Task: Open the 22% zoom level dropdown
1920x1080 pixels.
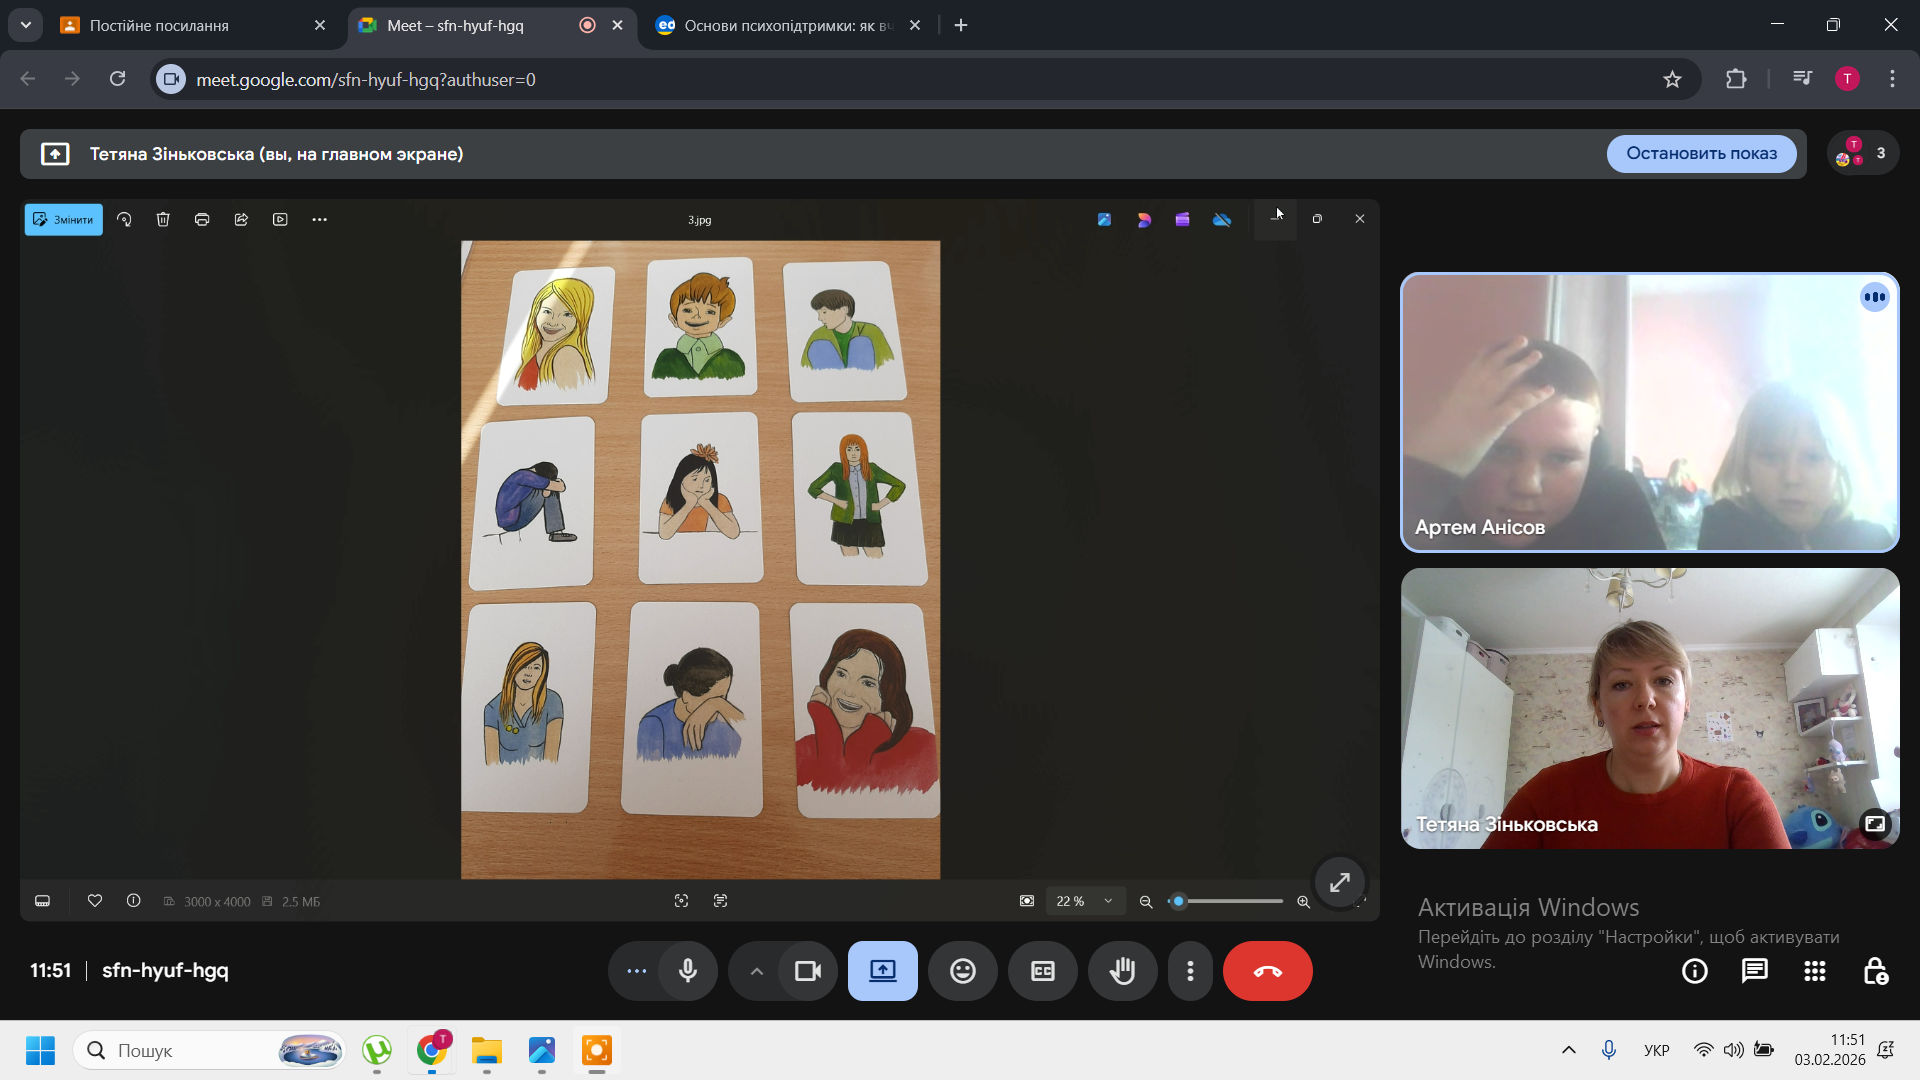Action: 1085,901
